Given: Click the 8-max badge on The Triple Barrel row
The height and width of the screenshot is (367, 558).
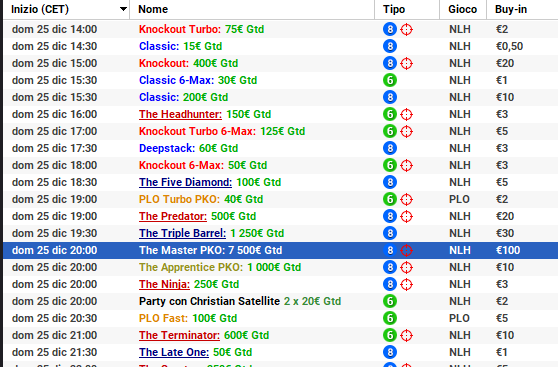Looking at the screenshot, I should (390, 234).
